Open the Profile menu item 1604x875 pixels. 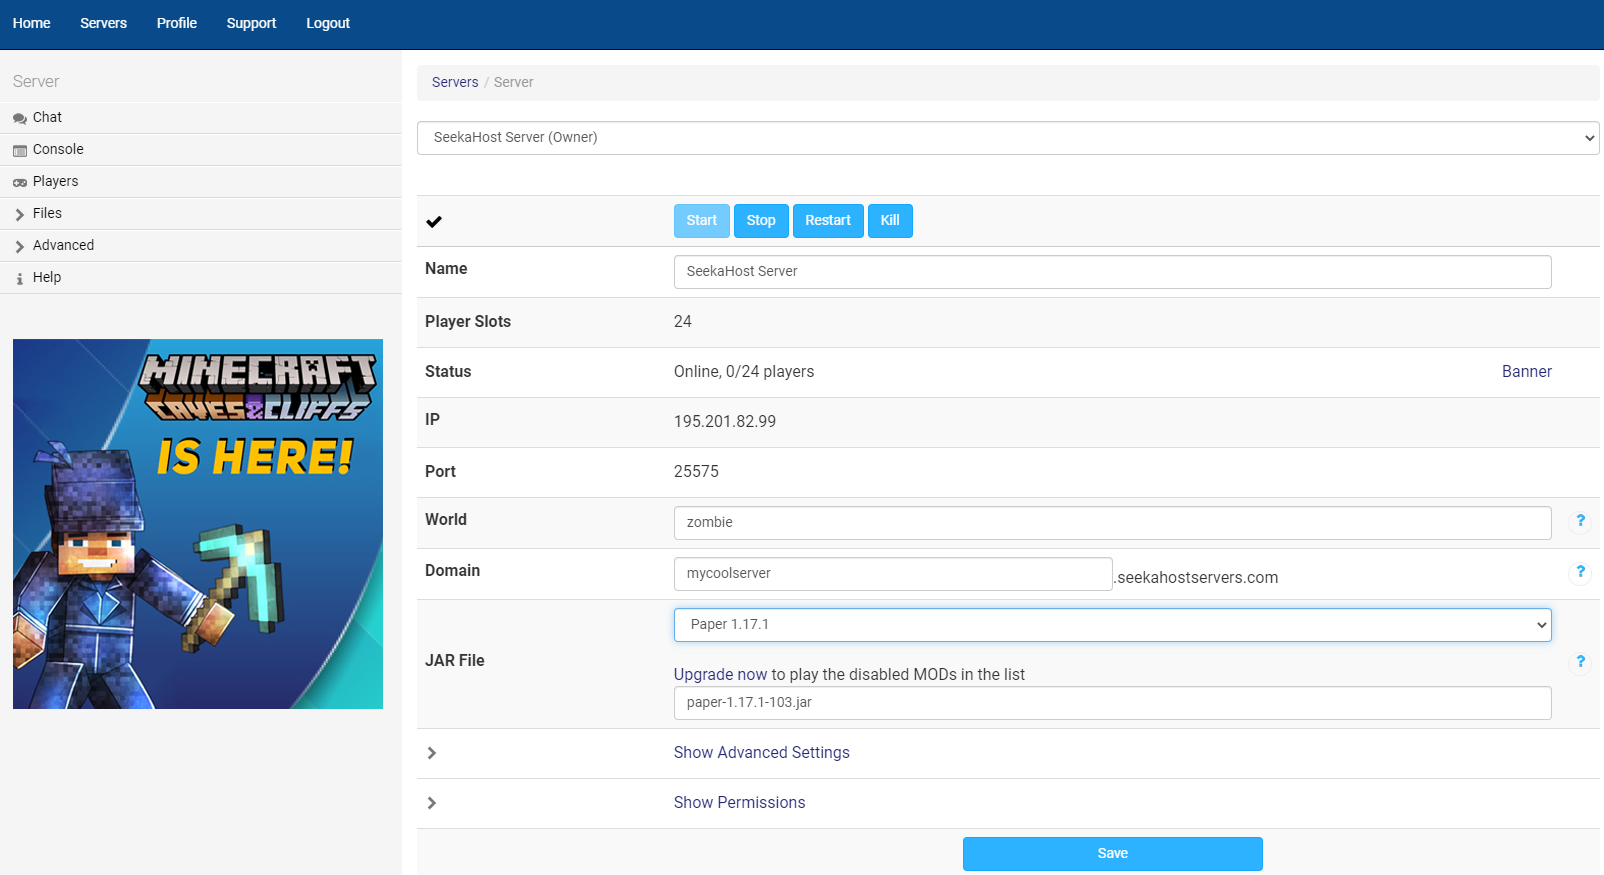(x=177, y=23)
